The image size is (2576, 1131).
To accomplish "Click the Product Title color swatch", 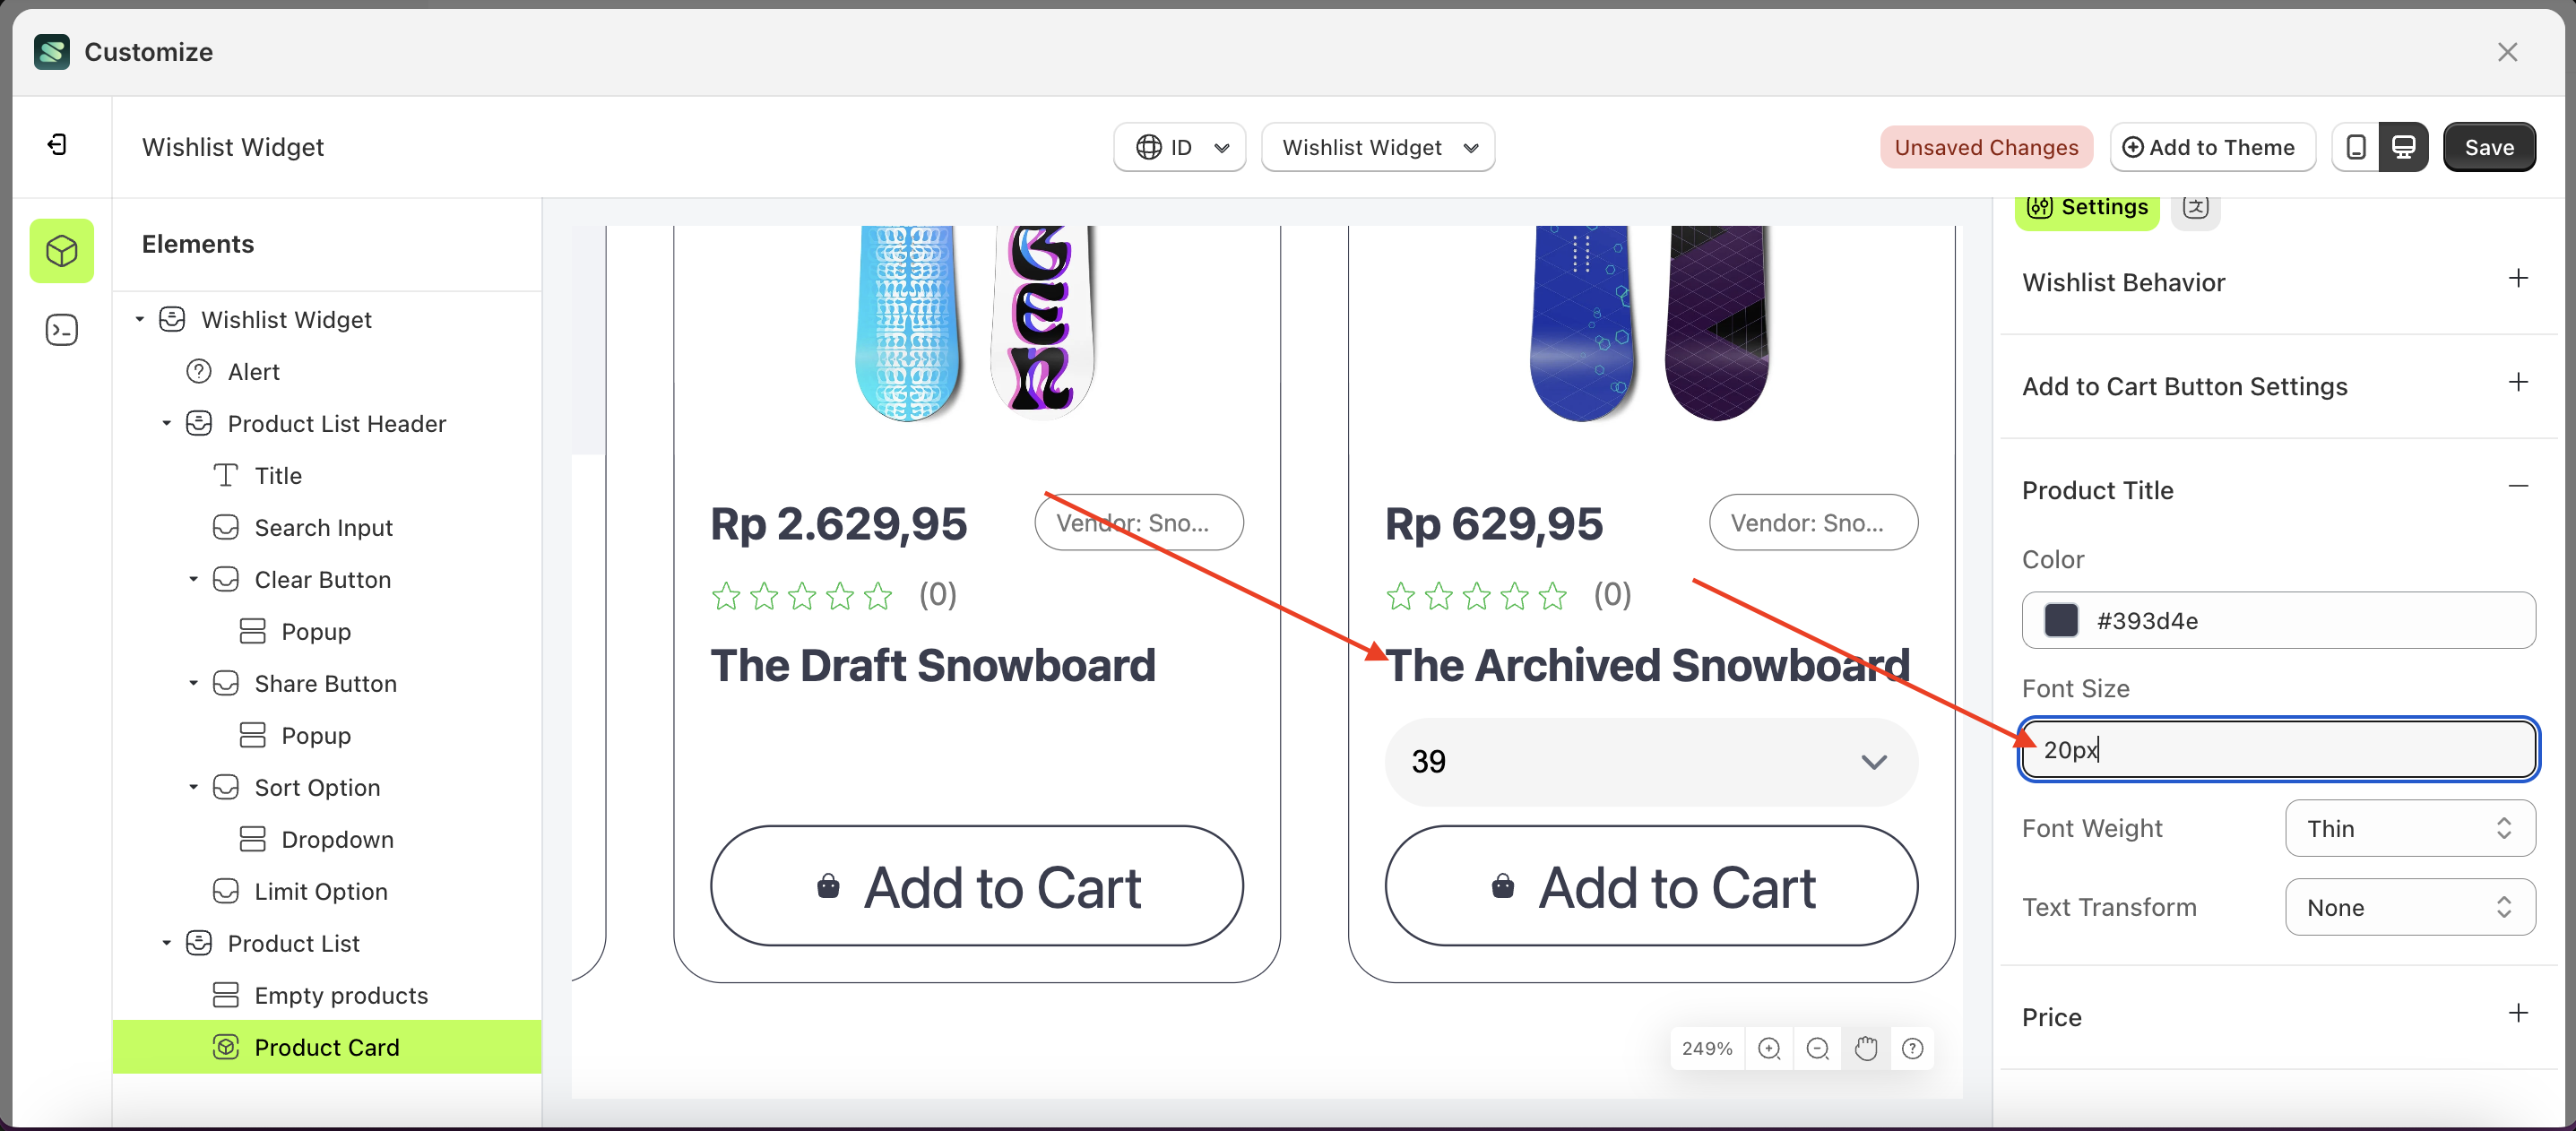I will 2060,620.
